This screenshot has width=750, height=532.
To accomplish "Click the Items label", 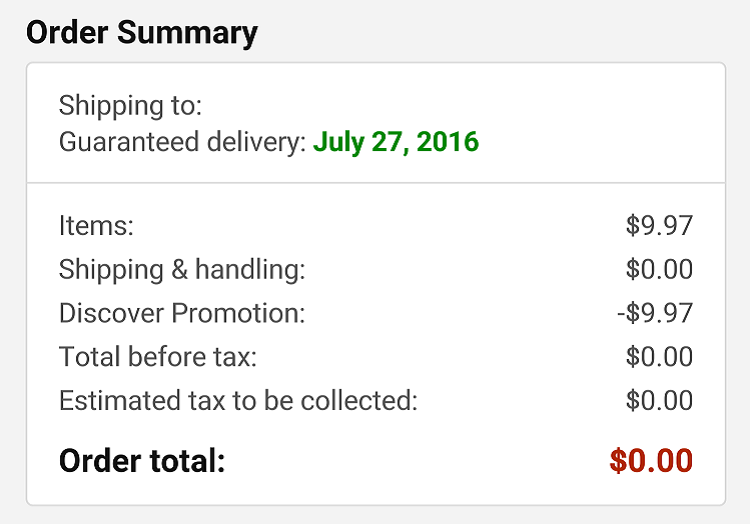I will point(96,225).
